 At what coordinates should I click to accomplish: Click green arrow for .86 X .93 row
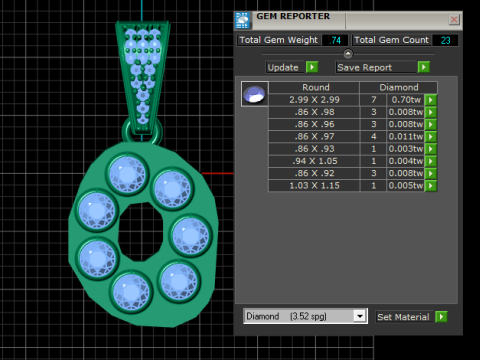pyautogui.click(x=431, y=149)
